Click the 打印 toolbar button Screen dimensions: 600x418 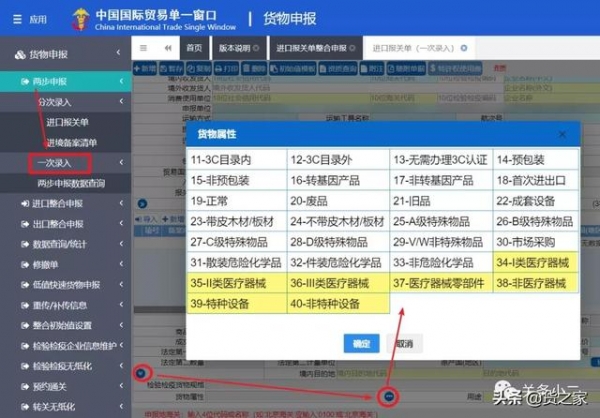coord(230,69)
